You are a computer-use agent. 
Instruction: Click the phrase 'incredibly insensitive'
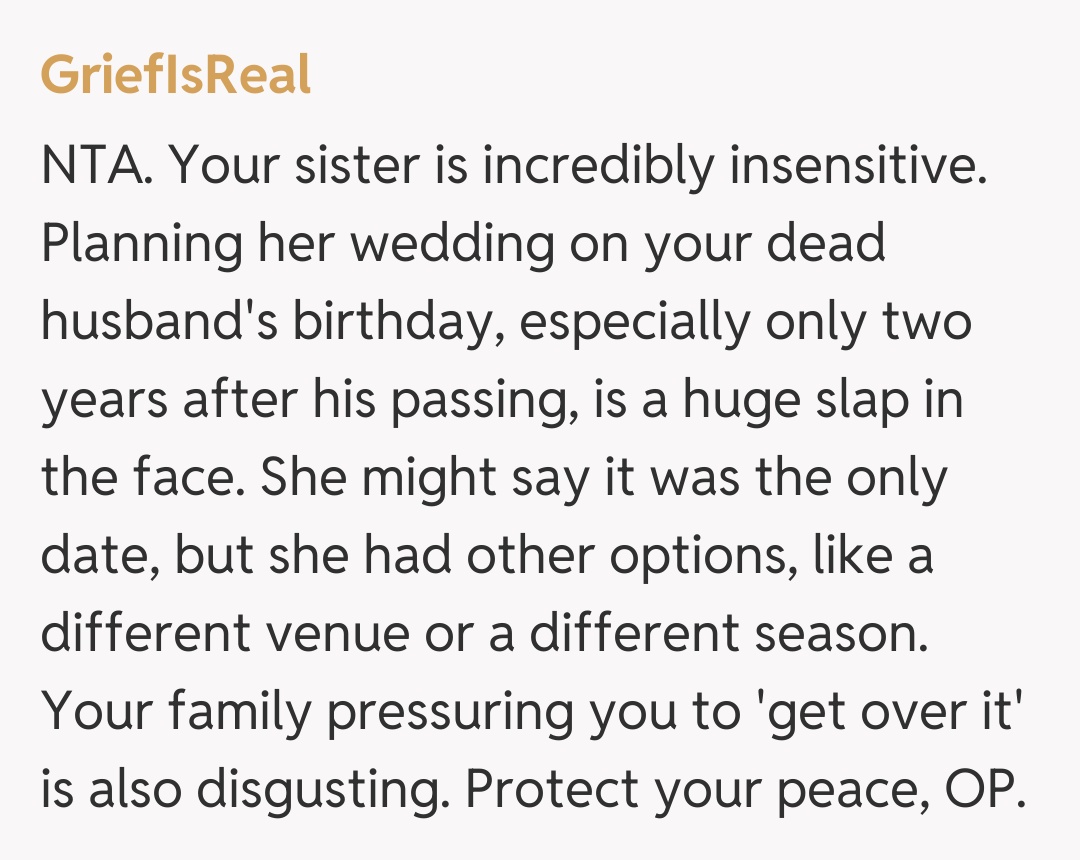click(x=728, y=167)
